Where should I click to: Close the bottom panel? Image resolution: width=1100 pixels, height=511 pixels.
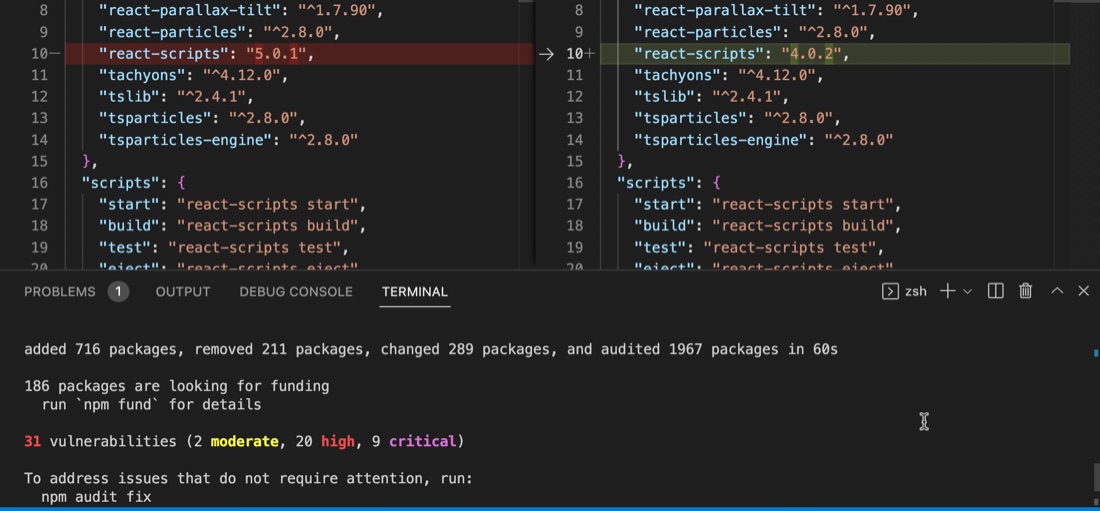pyautogui.click(x=1083, y=291)
